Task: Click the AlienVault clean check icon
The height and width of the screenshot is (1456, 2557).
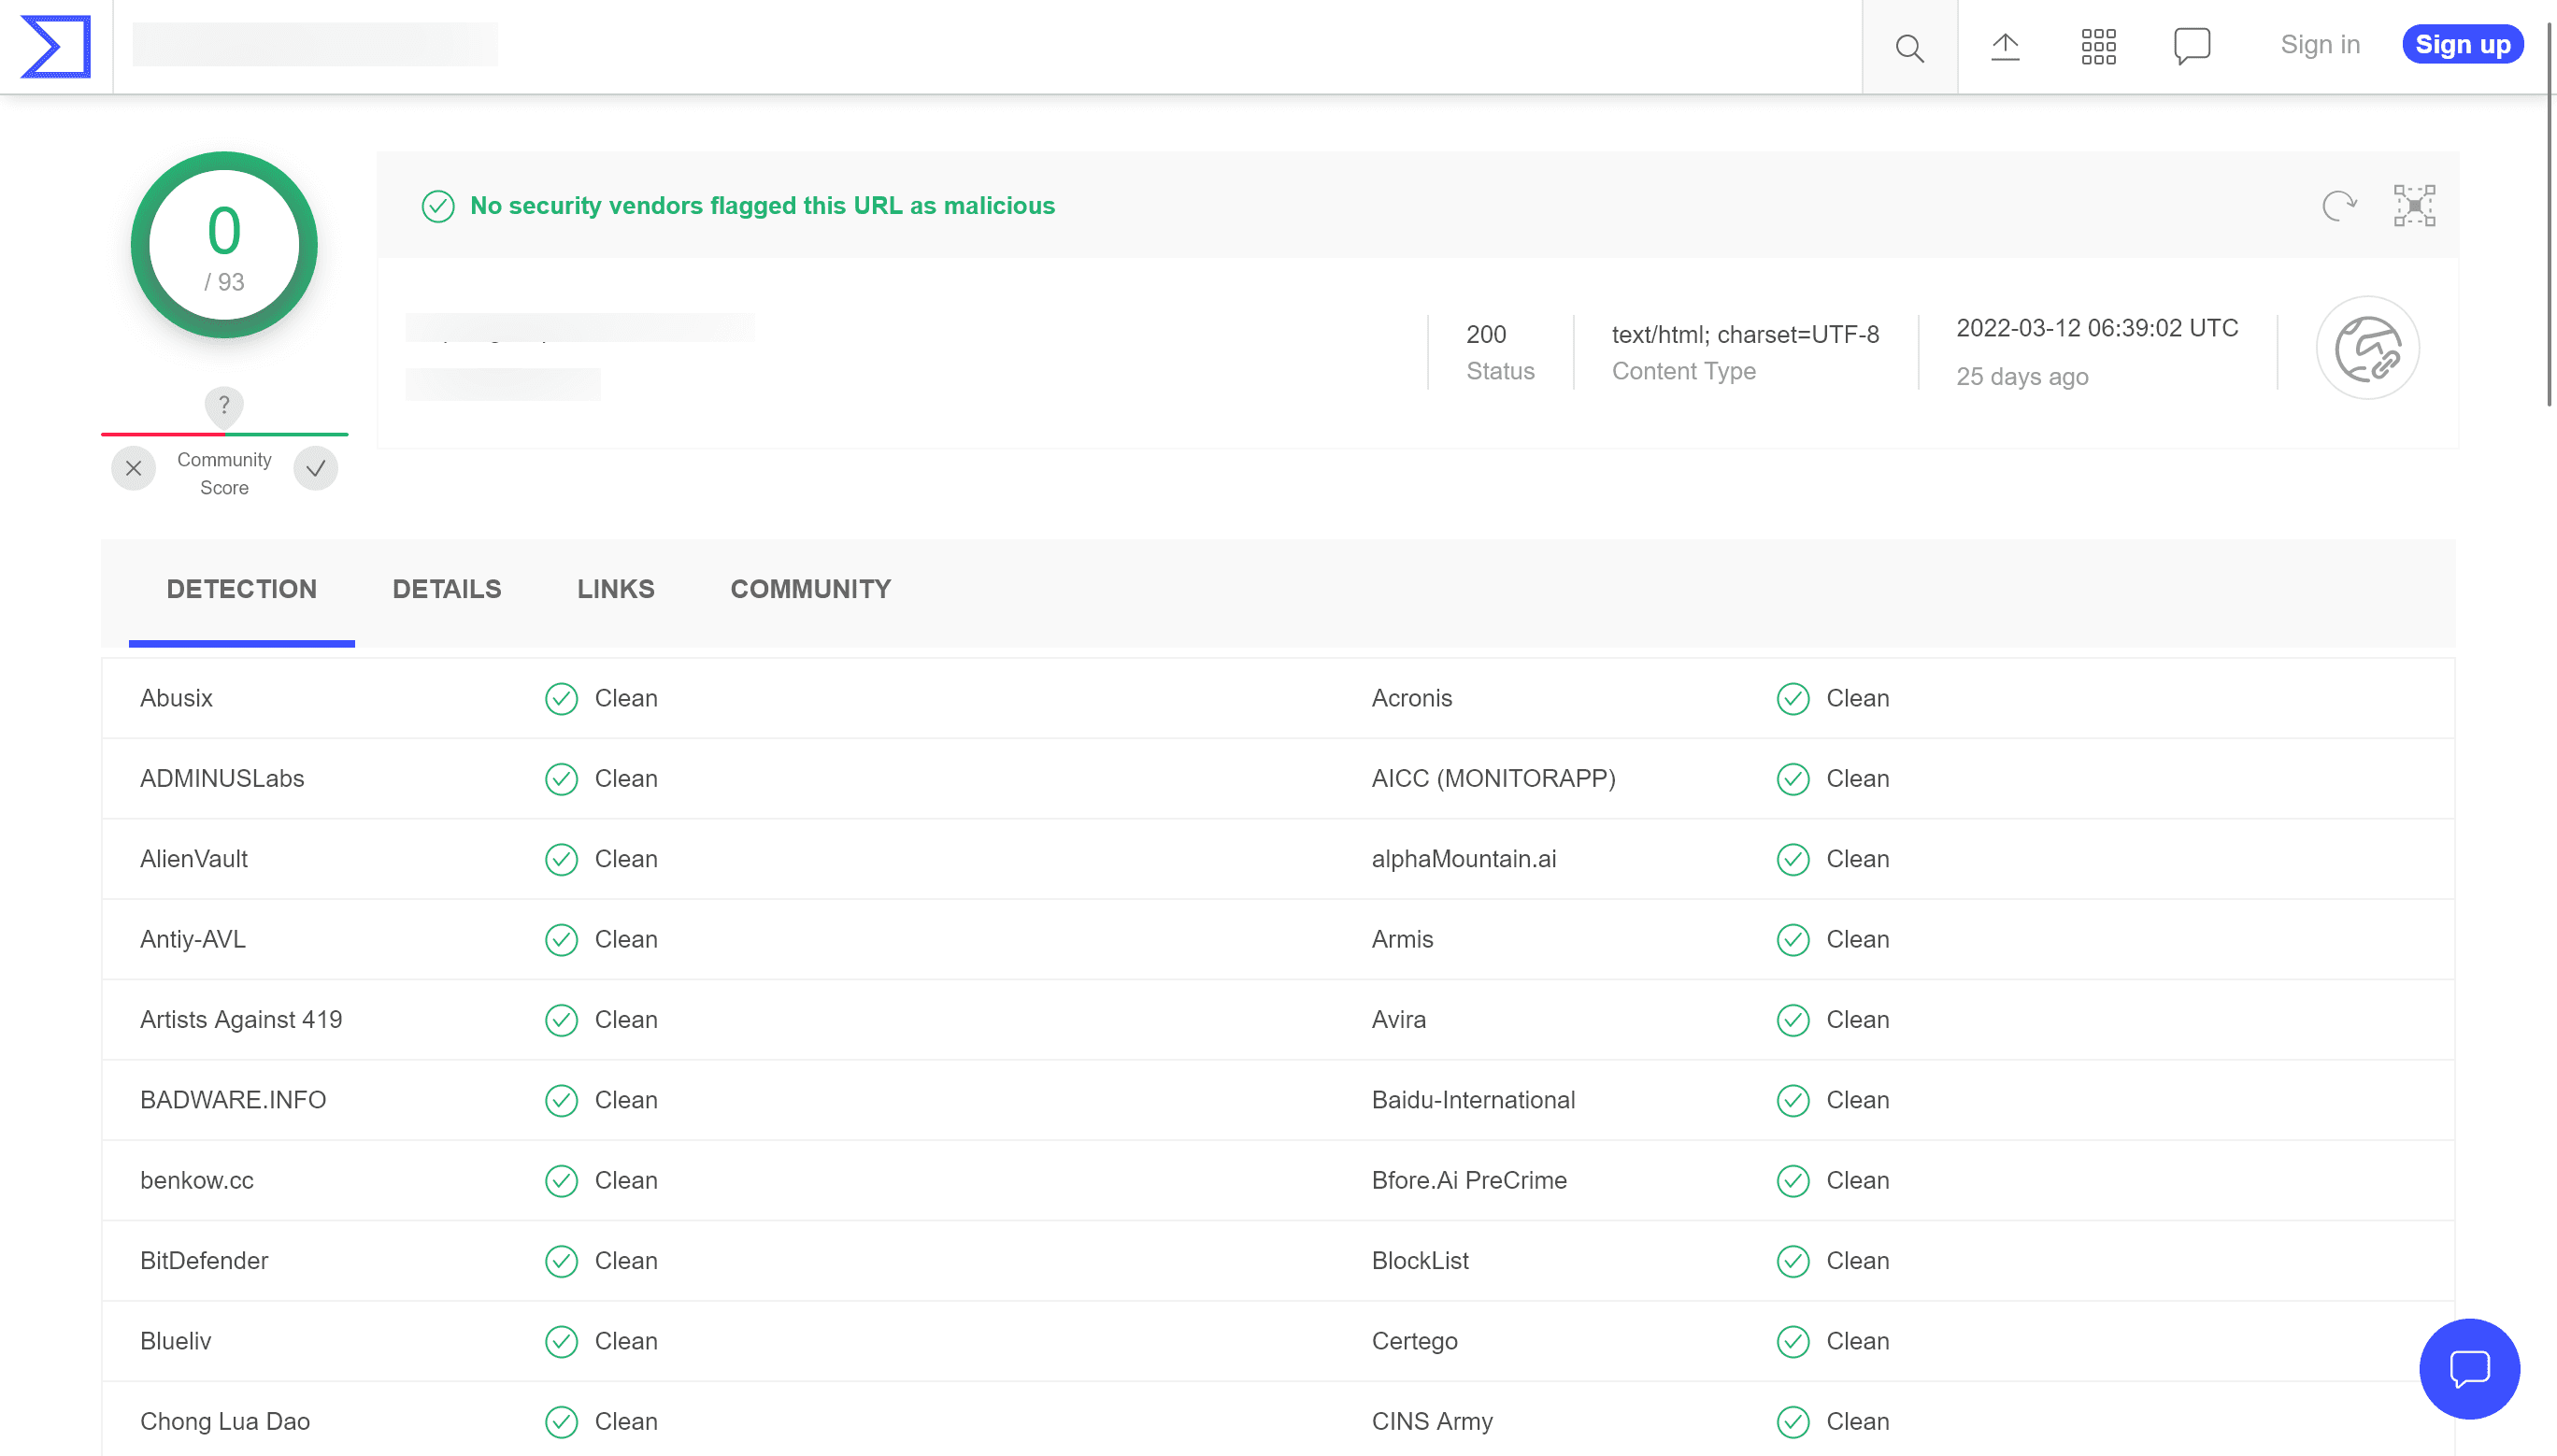Action: (x=561, y=859)
